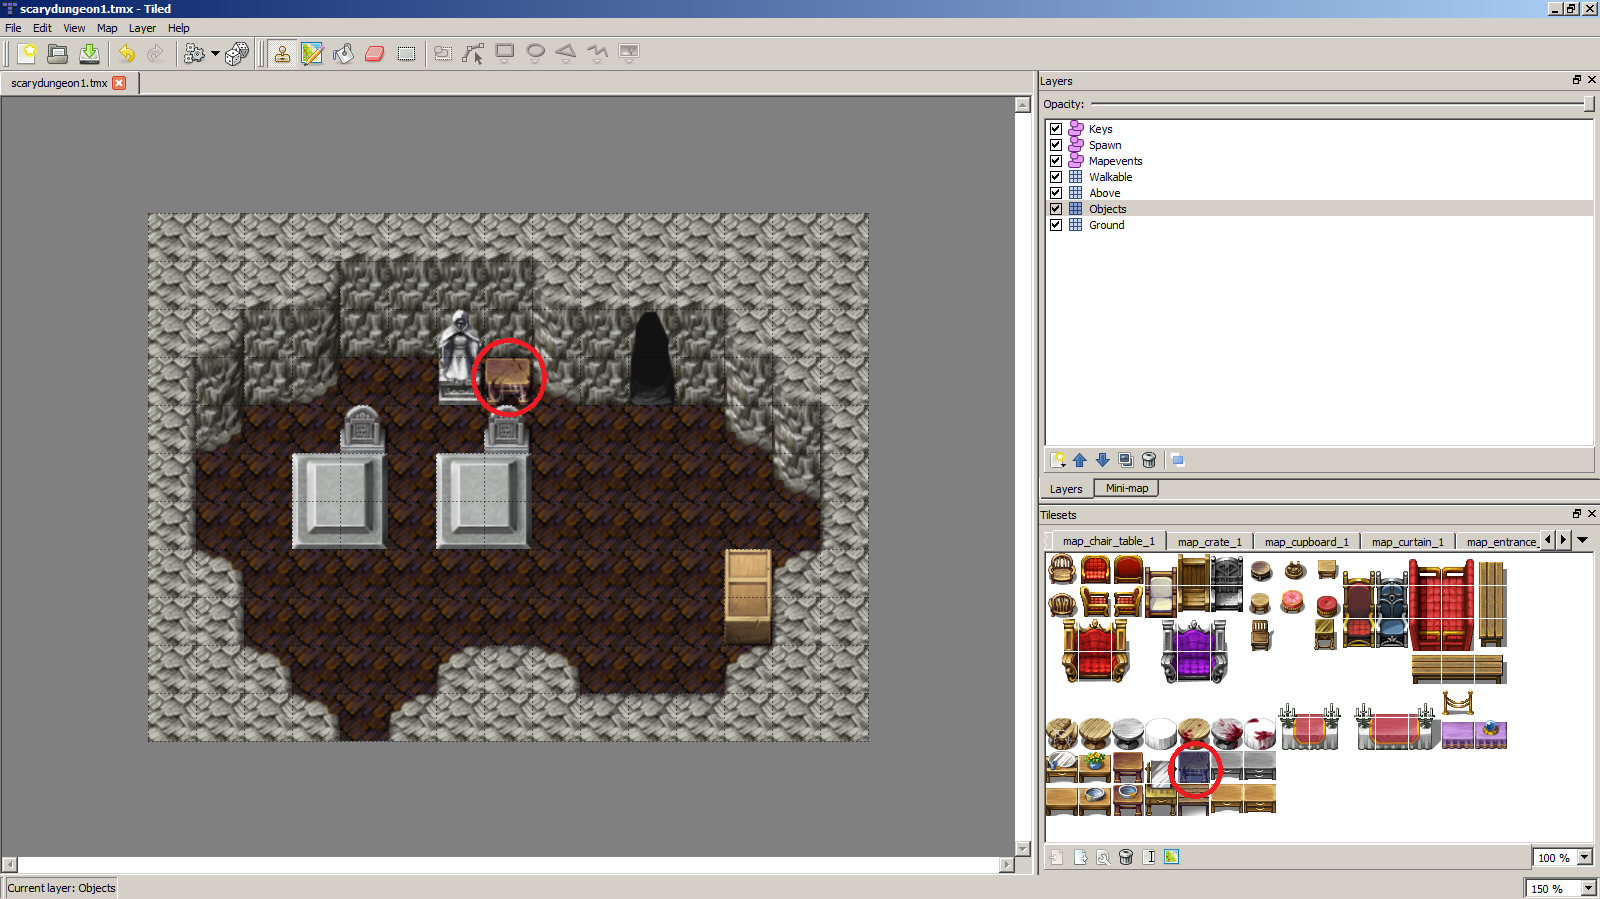Image resolution: width=1600 pixels, height=899 pixels.
Task: Select the Rectangular Select tool
Action: pos(406,53)
